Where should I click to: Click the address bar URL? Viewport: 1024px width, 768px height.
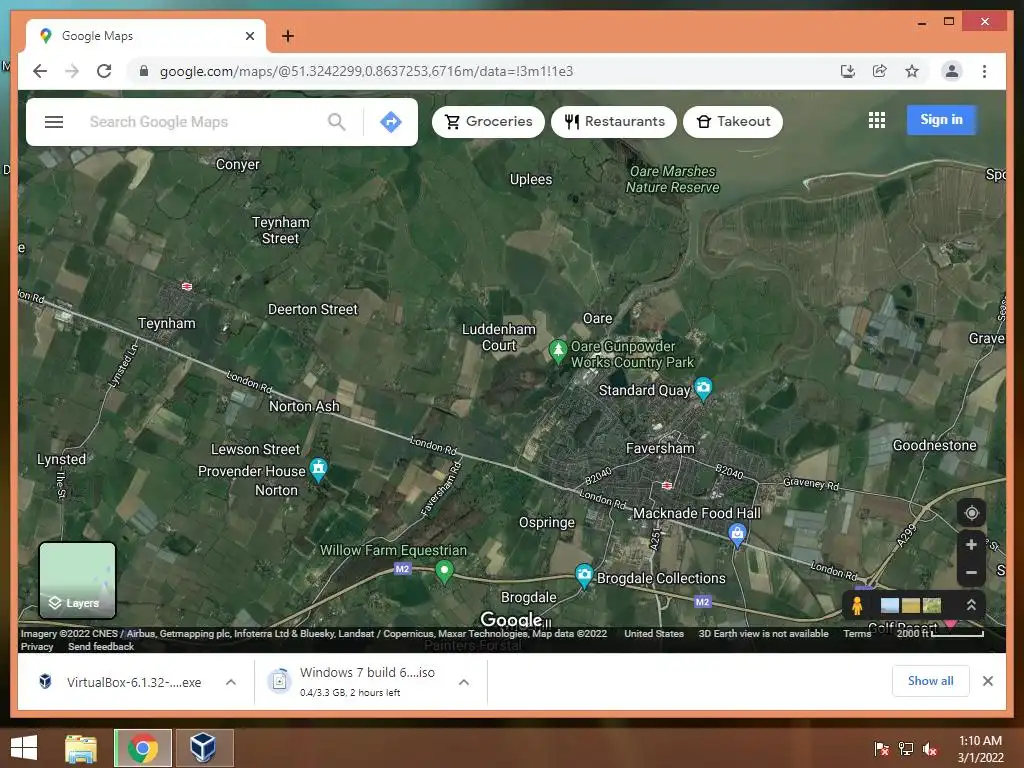point(366,71)
